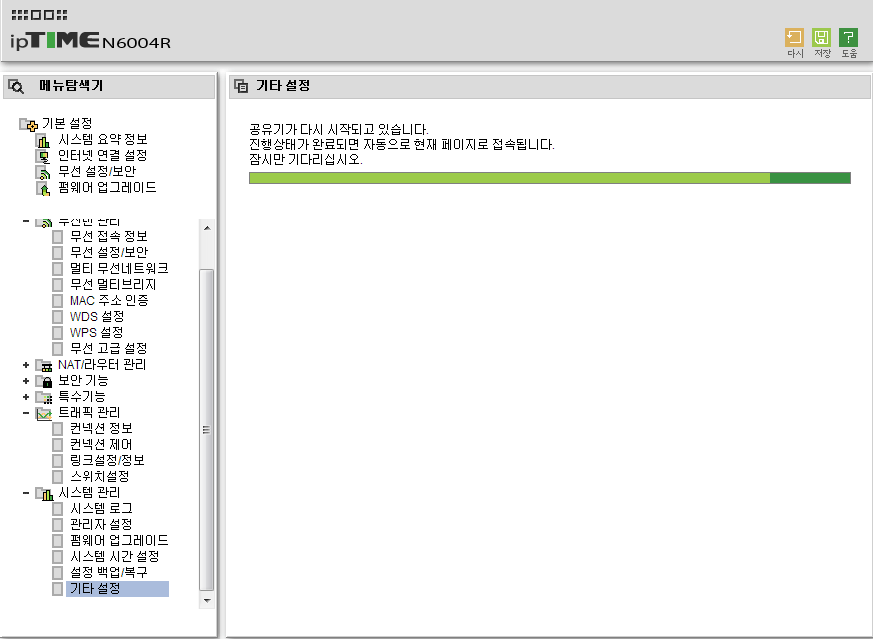The height and width of the screenshot is (639, 873).
Task: Open the 시스템 요약 정보 chart icon
Action: click(43, 140)
